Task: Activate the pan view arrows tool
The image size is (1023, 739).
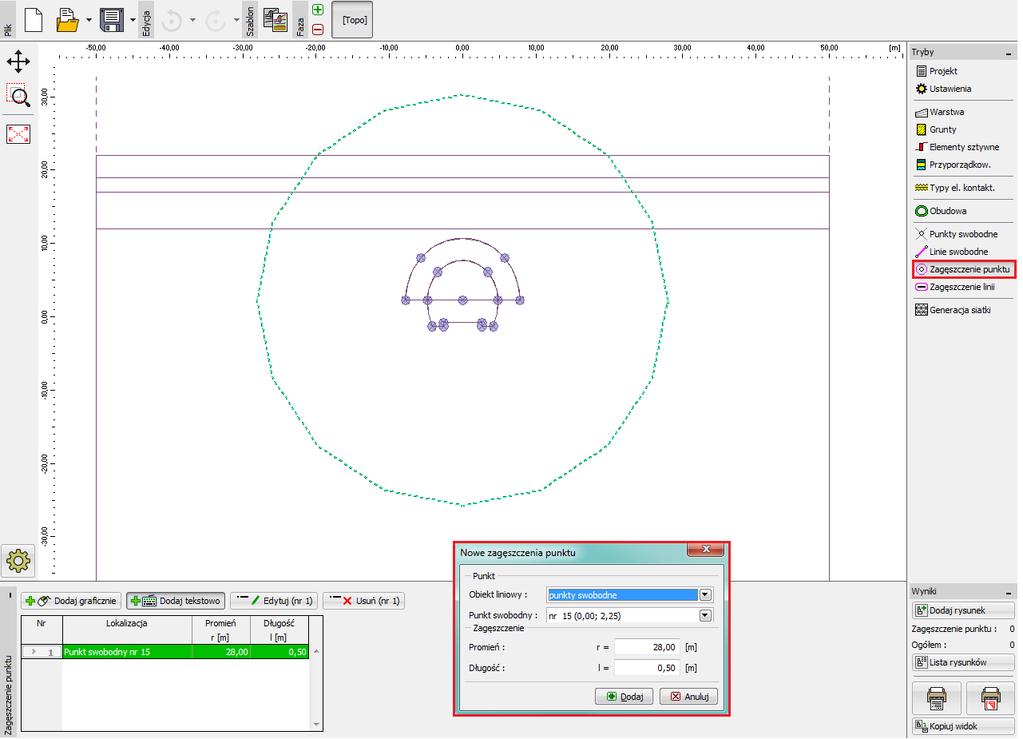Action: click(x=18, y=62)
